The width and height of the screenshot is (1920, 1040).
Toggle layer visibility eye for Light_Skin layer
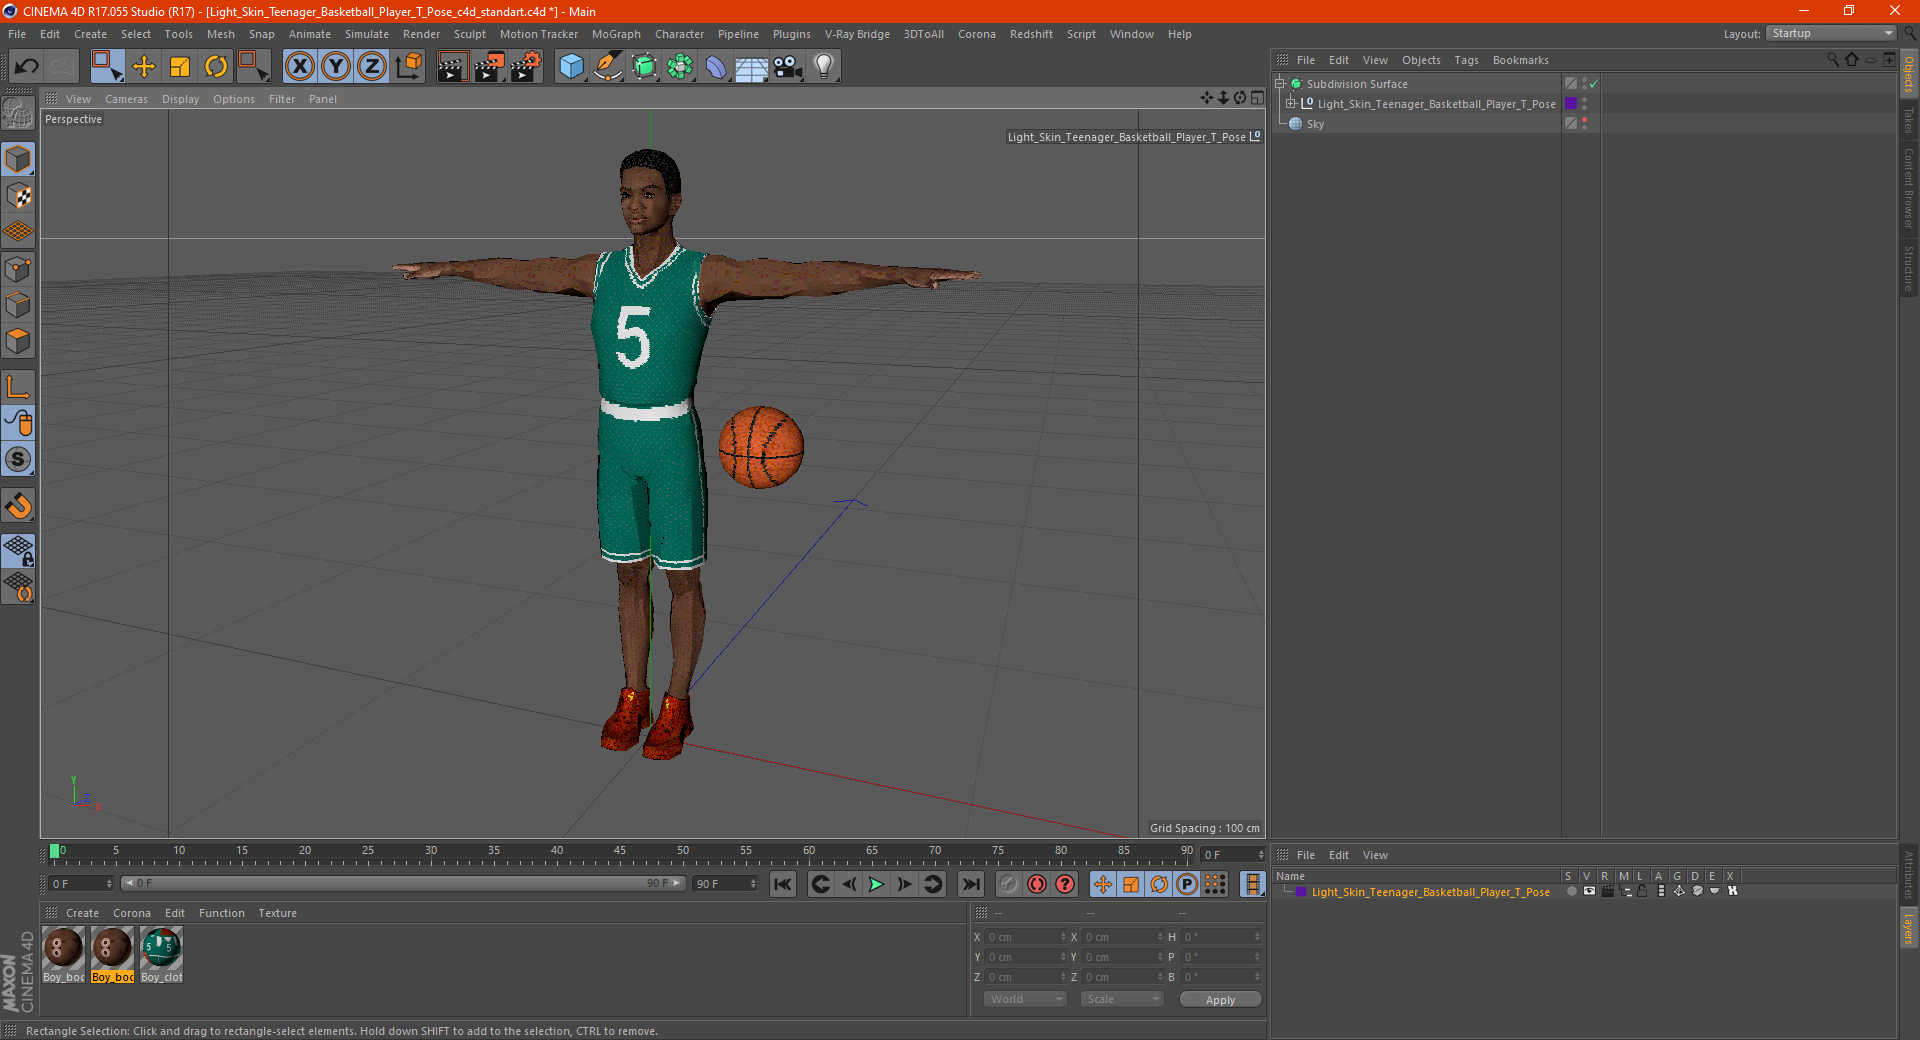(1589, 891)
